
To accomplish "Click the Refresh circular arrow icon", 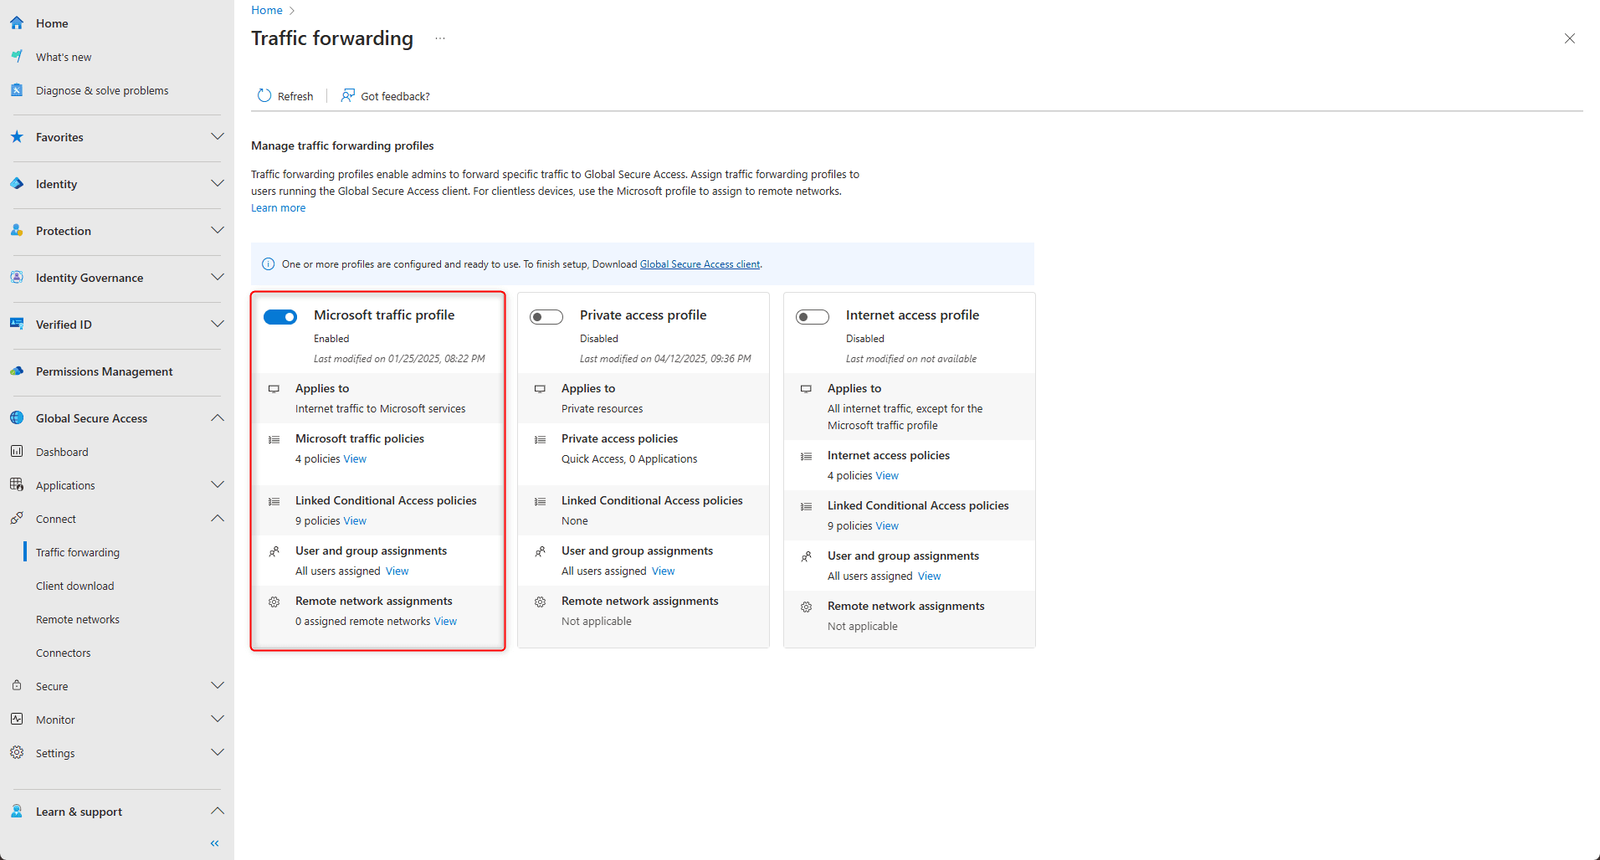I will click(x=264, y=96).
